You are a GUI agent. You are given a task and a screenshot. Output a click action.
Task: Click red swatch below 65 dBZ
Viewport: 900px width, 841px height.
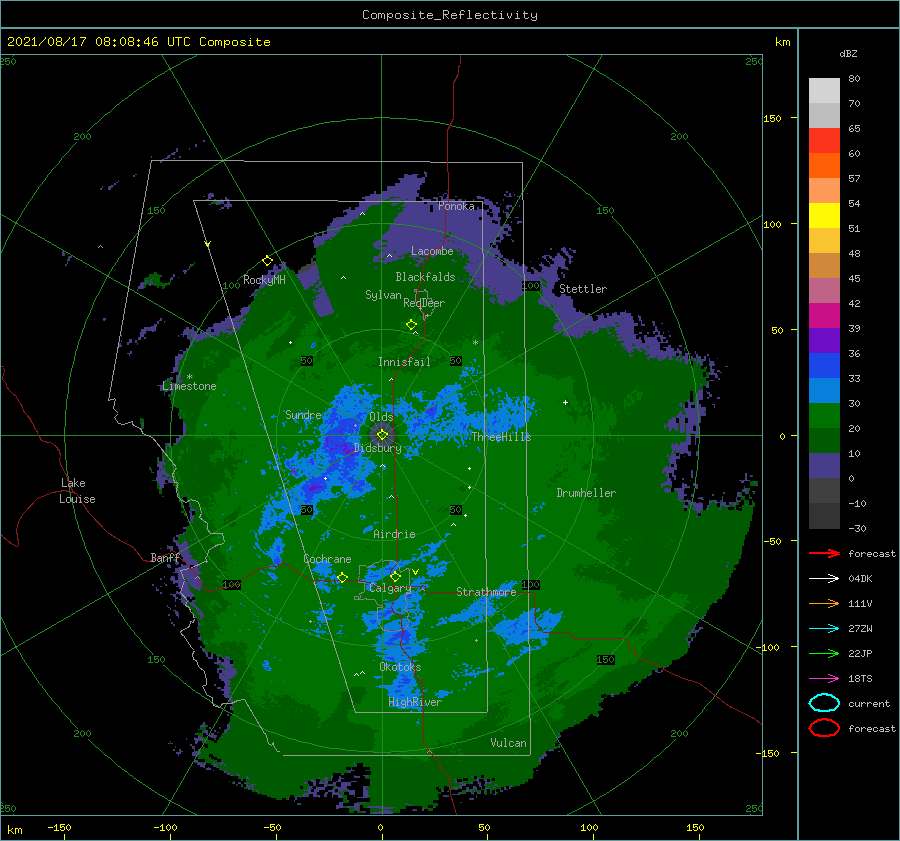[824, 141]
